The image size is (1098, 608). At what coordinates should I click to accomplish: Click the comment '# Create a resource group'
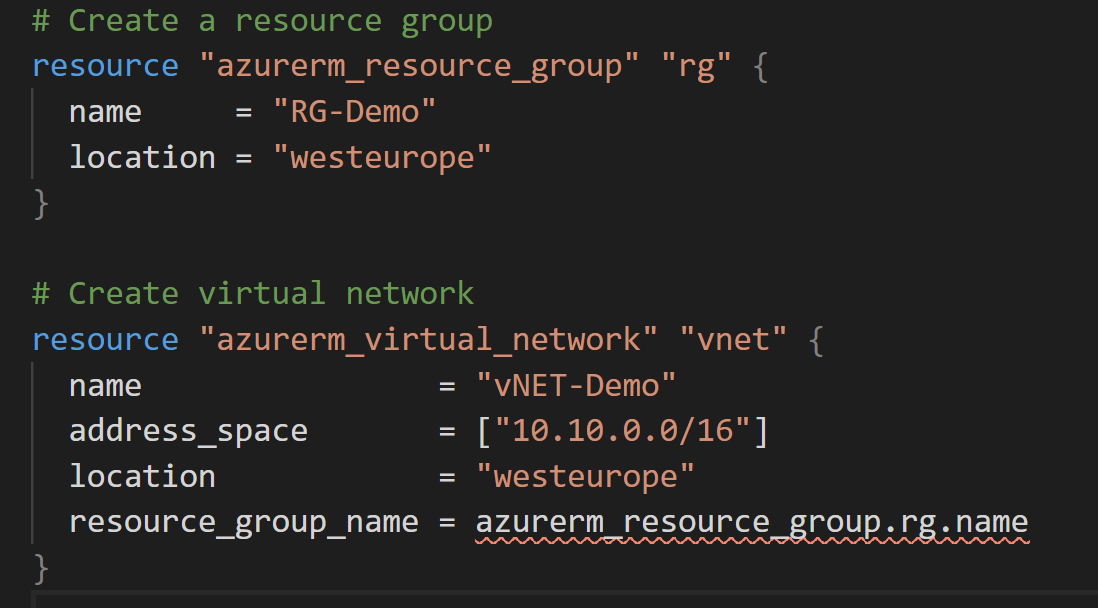(263, 20)
